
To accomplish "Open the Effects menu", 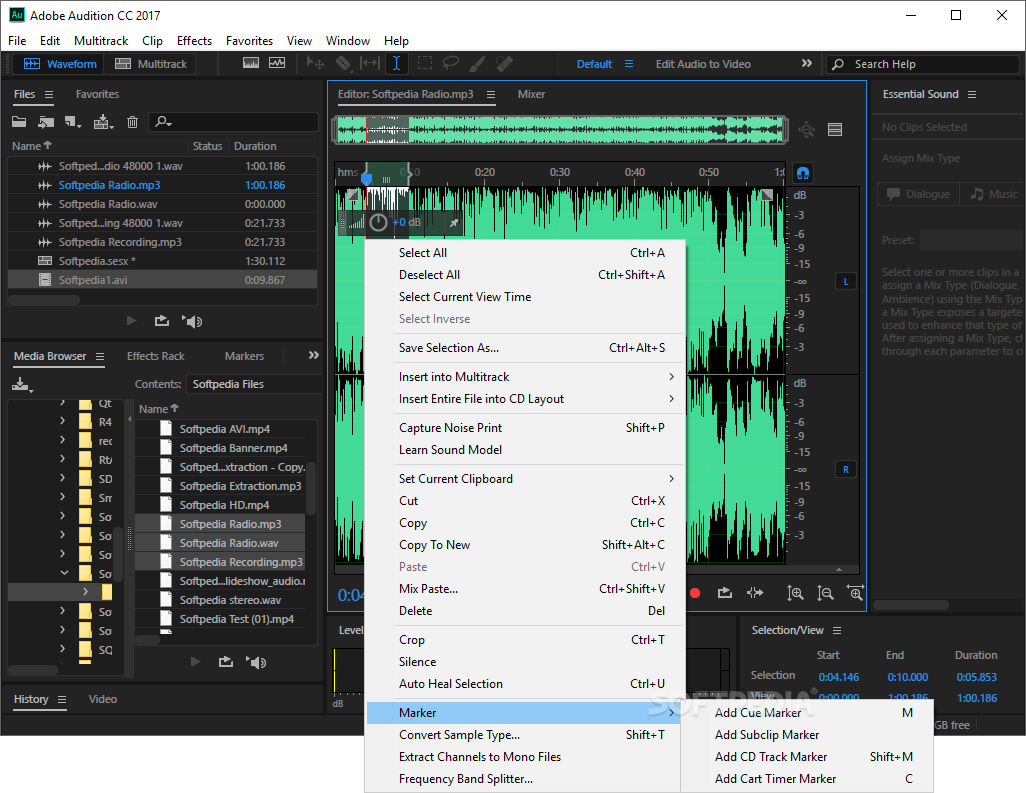I will click(x=194, y=41).
